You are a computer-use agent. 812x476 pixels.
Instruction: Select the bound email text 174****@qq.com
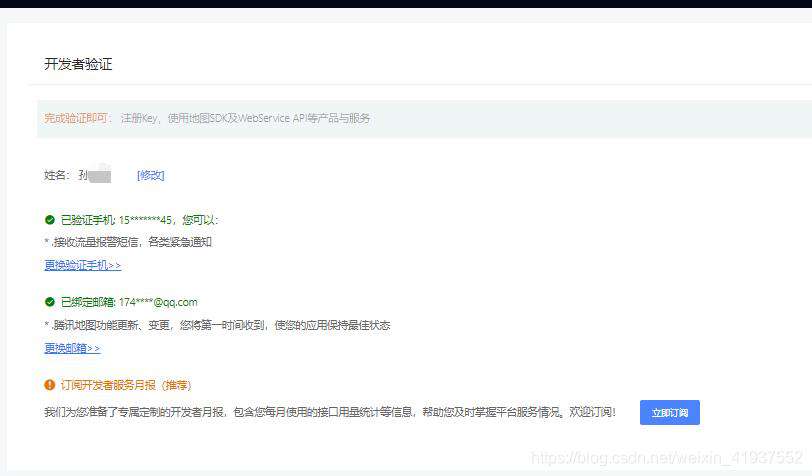[x=158, y=302]
